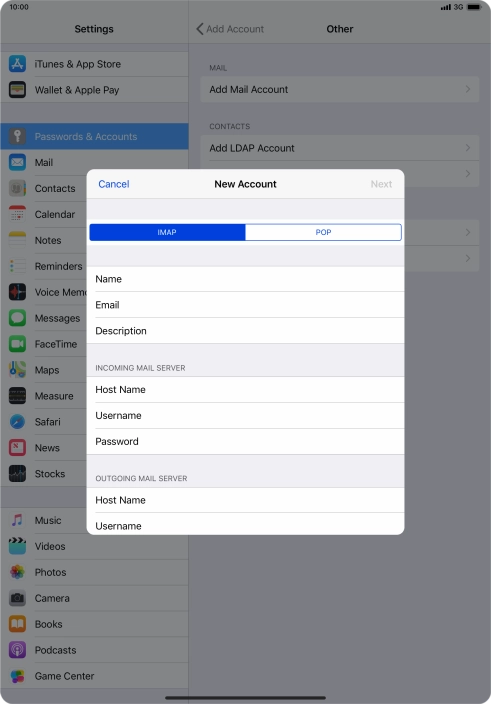This screenshot has height=704, width=491.
Task: Tap the Photos flower icon
Action: click(17, 572)
